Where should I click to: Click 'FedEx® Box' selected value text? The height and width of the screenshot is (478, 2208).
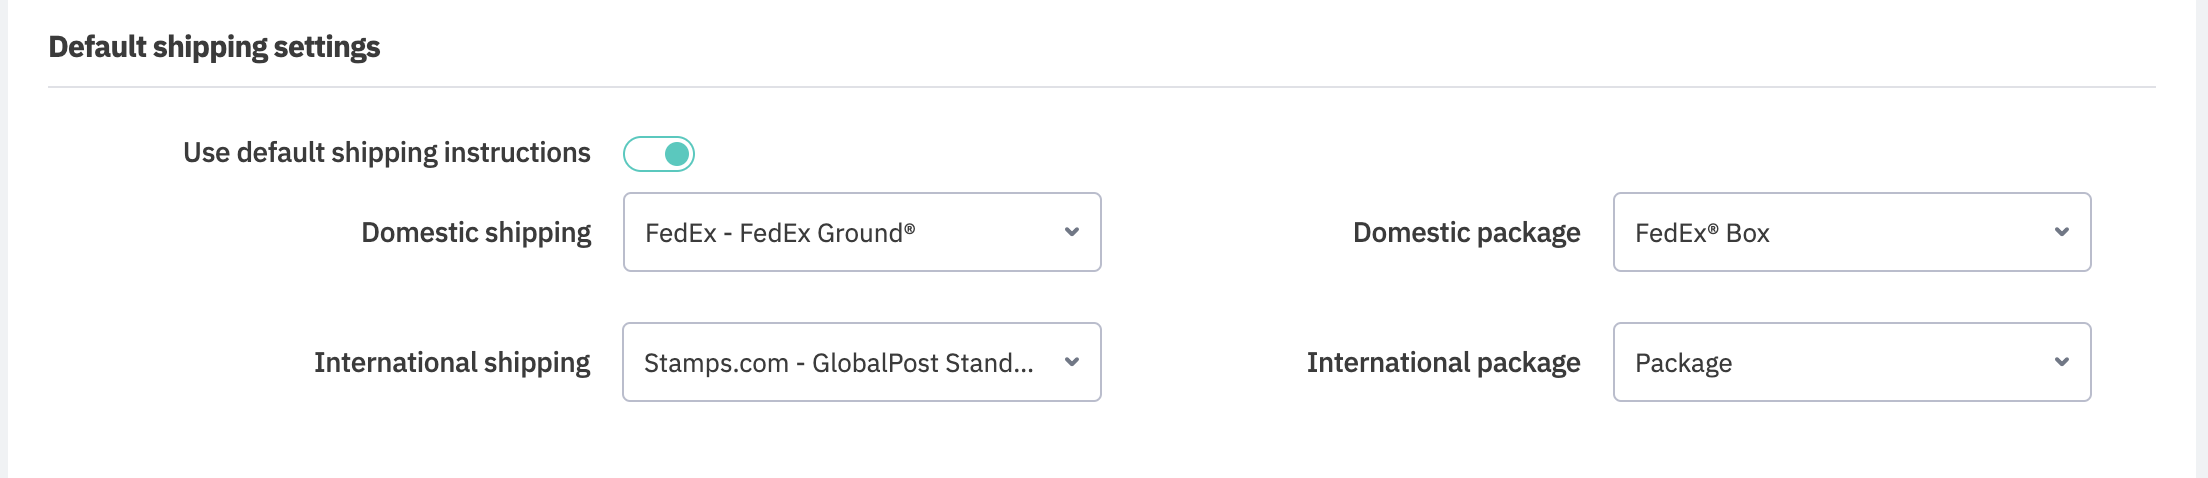point(1702,233)
